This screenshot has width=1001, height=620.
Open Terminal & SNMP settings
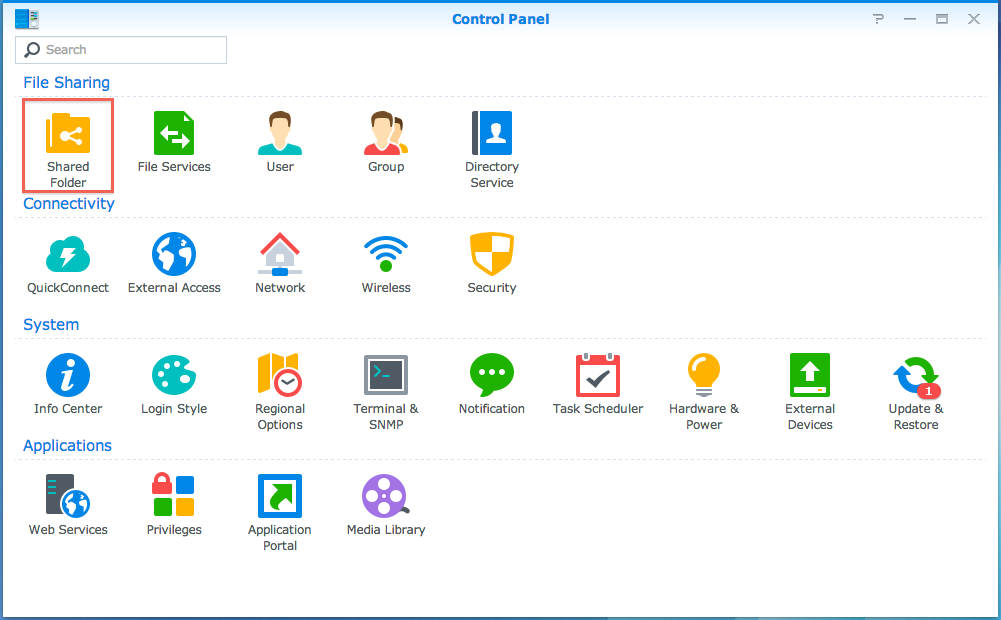(x=386, y=376)
